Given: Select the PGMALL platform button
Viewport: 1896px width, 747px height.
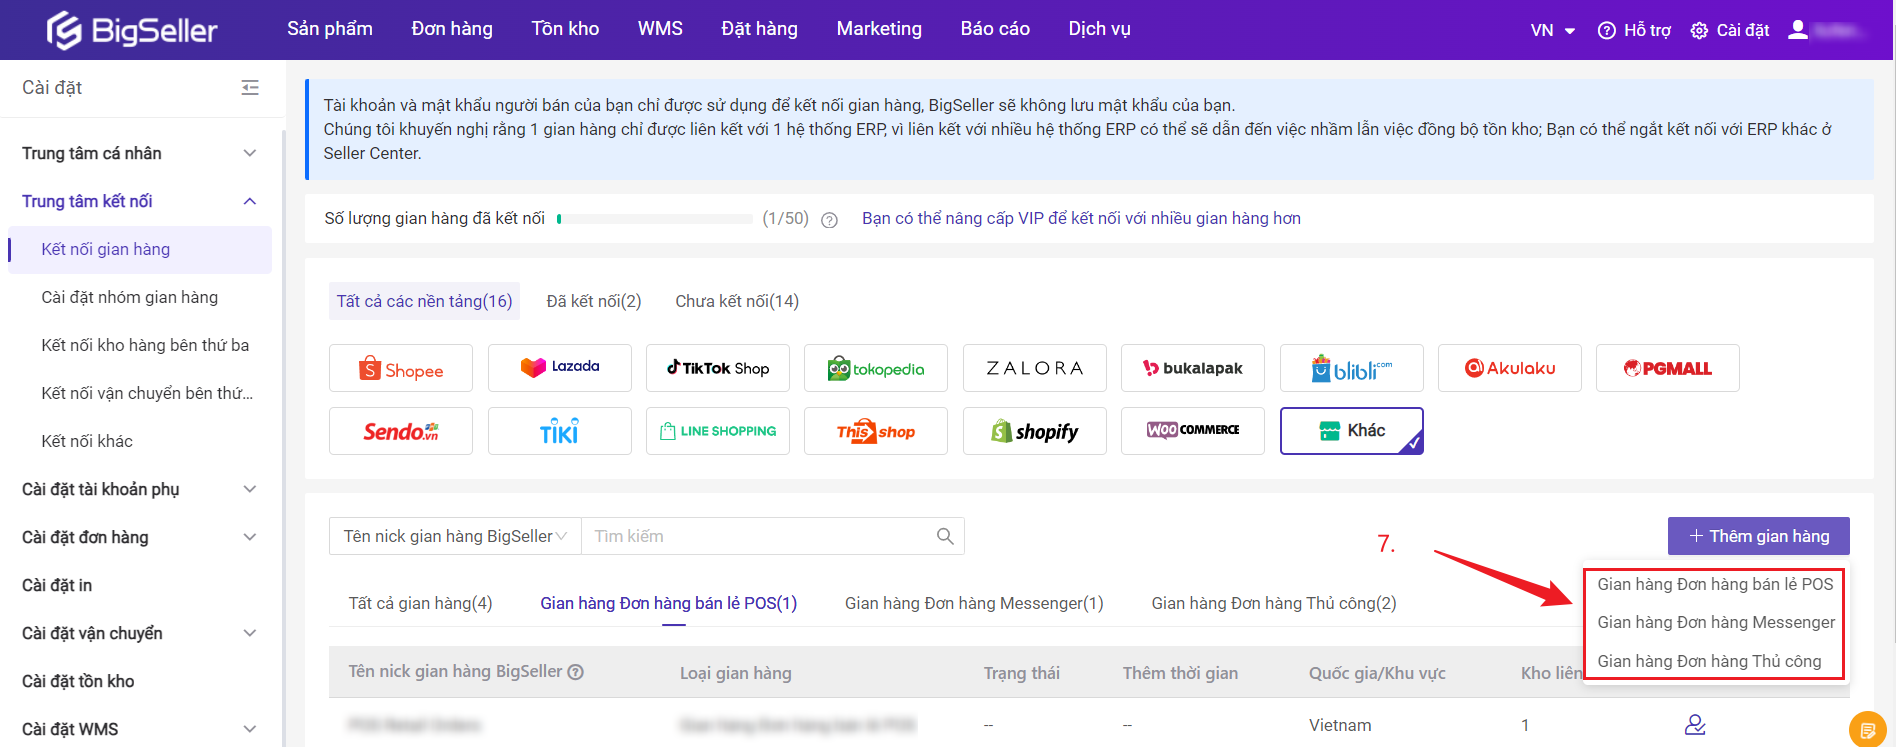Looking at the screenshot, I should tap(1668, 368).
